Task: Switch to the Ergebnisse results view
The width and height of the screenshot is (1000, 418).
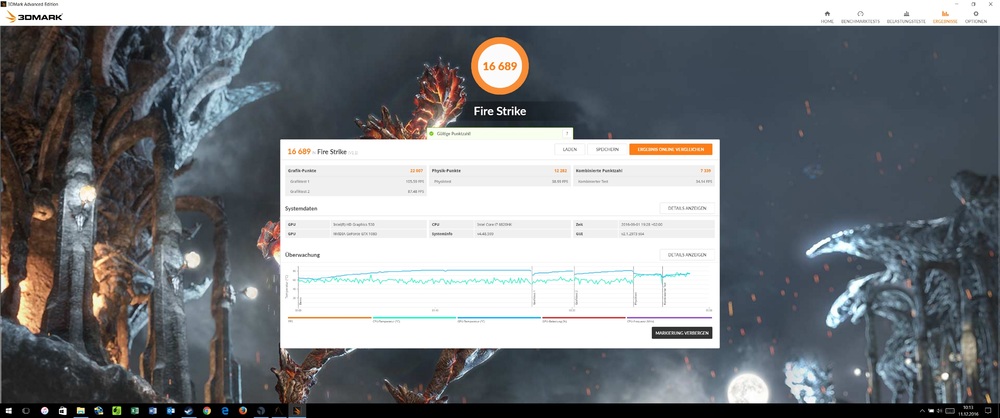Action: (x=945, y=16)
